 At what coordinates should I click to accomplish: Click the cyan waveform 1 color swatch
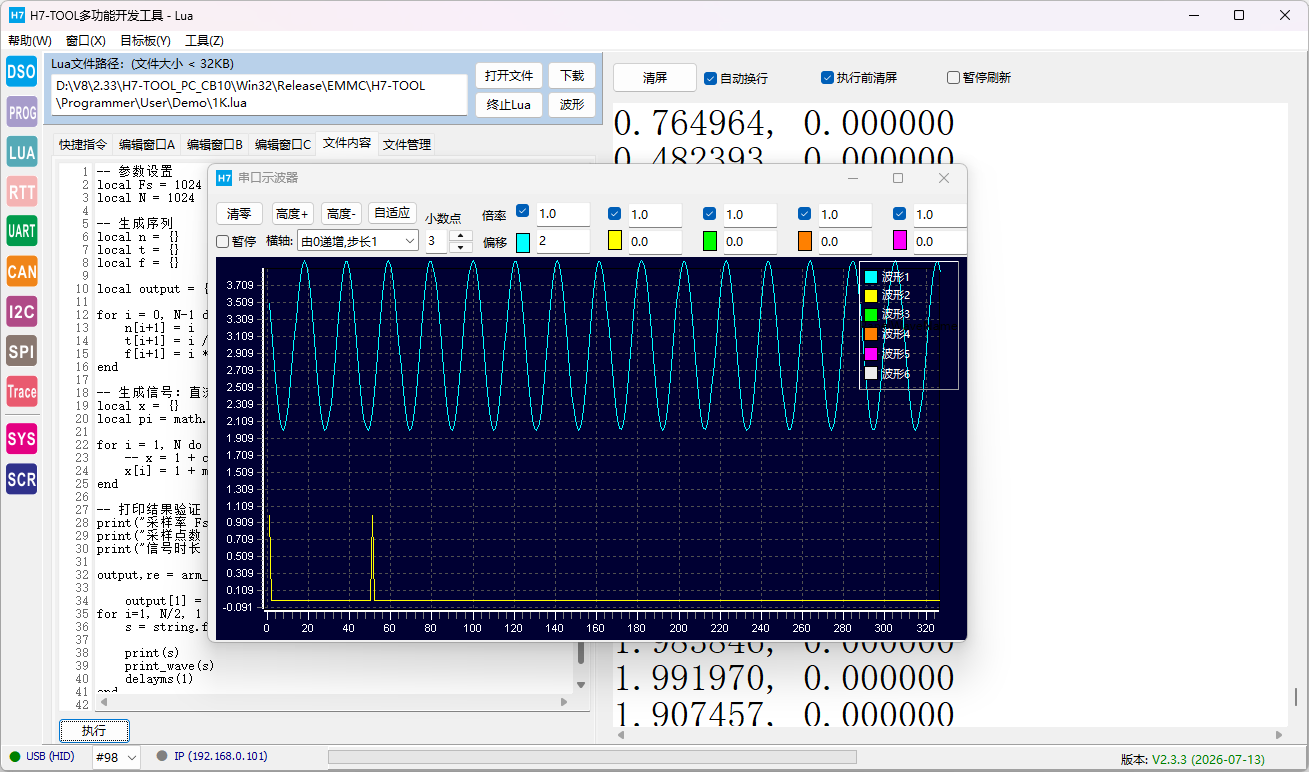point(522,241)
